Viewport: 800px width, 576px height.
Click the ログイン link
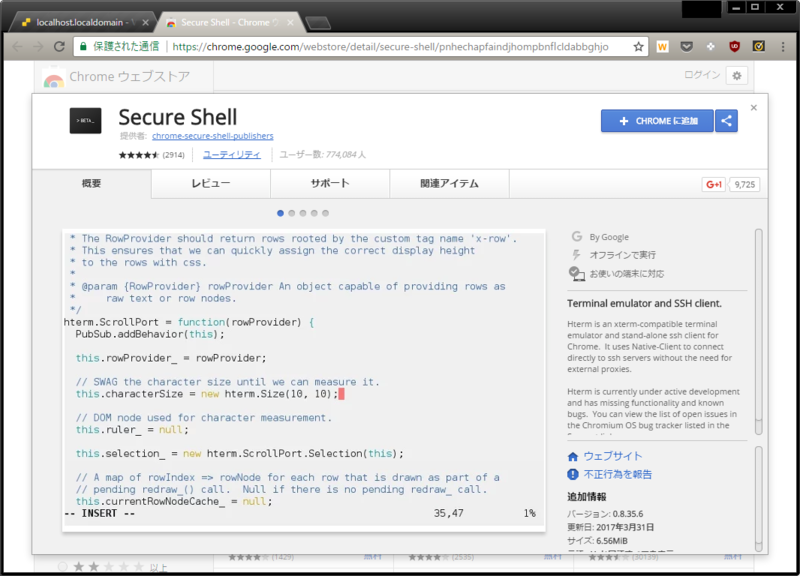[702, 75]
